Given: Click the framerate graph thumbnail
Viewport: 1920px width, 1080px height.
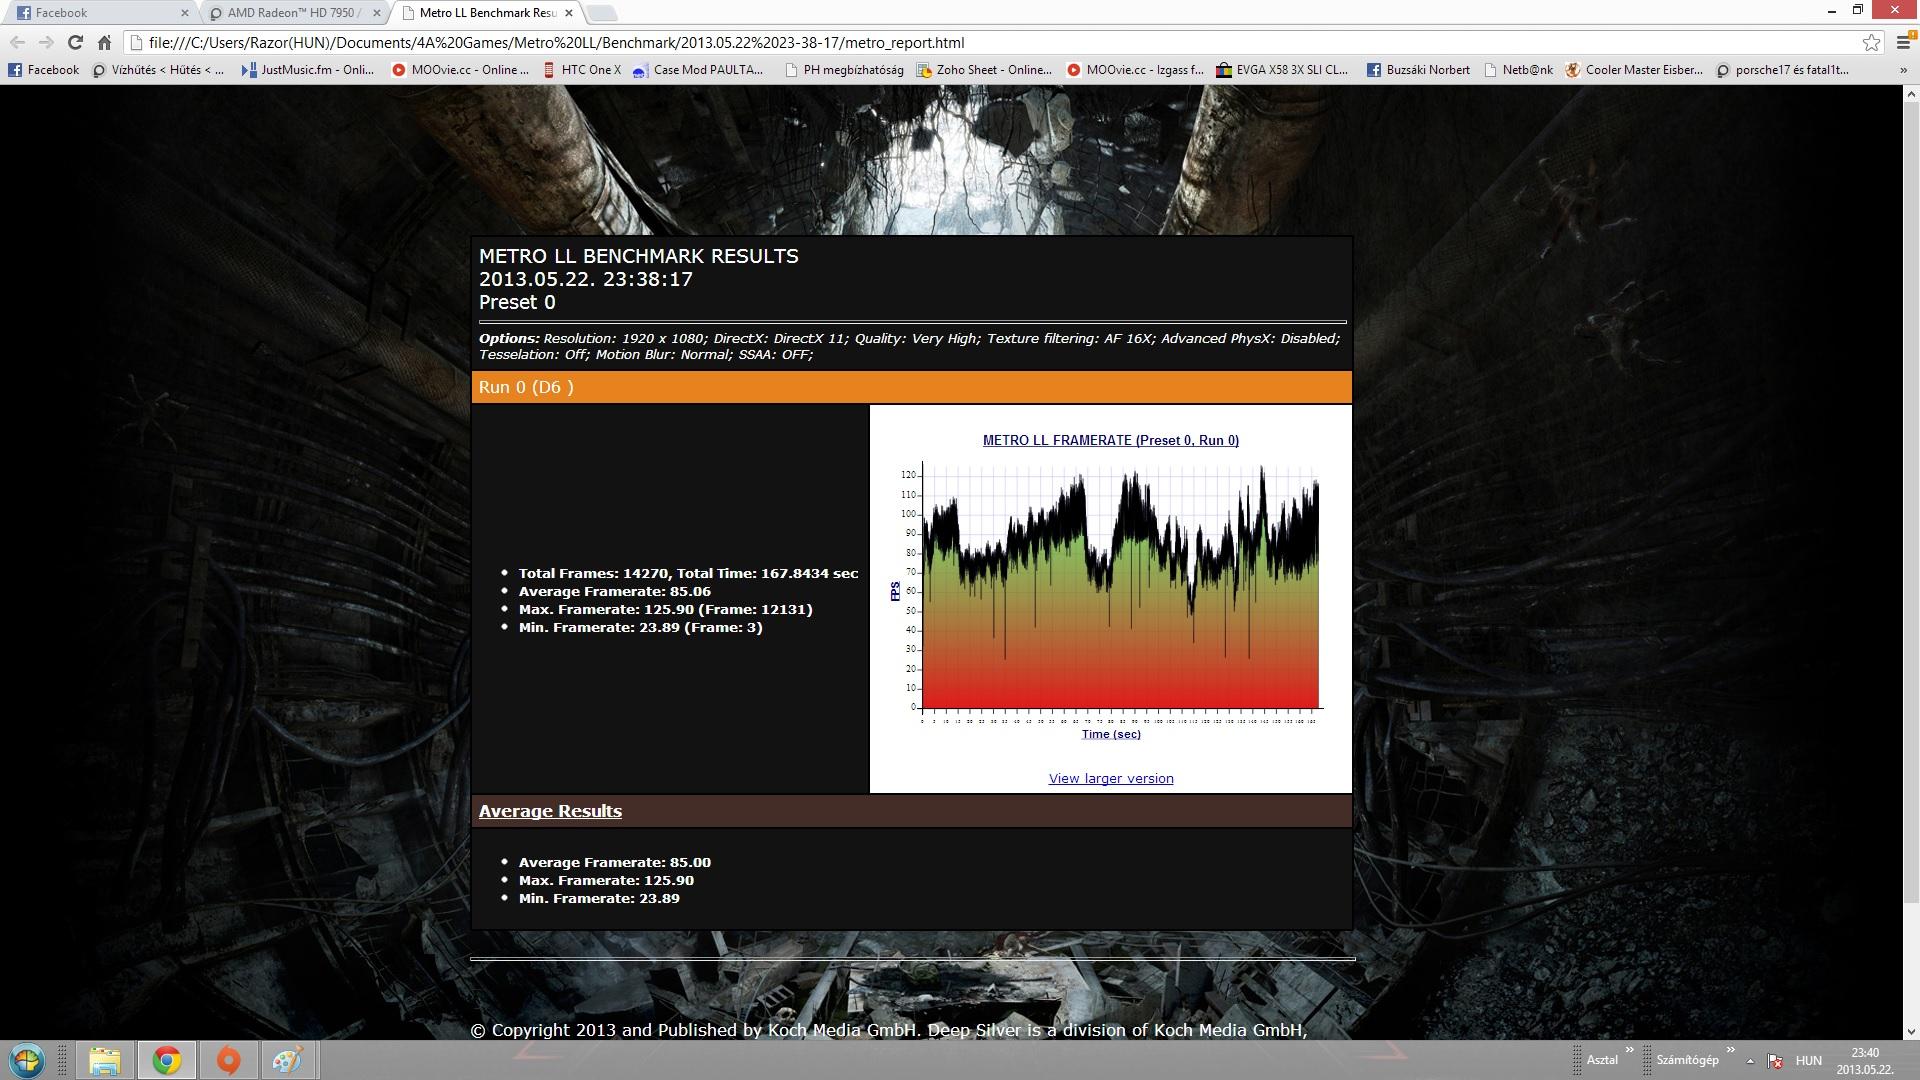Looking at the screenshot, I should (1110, 590).
